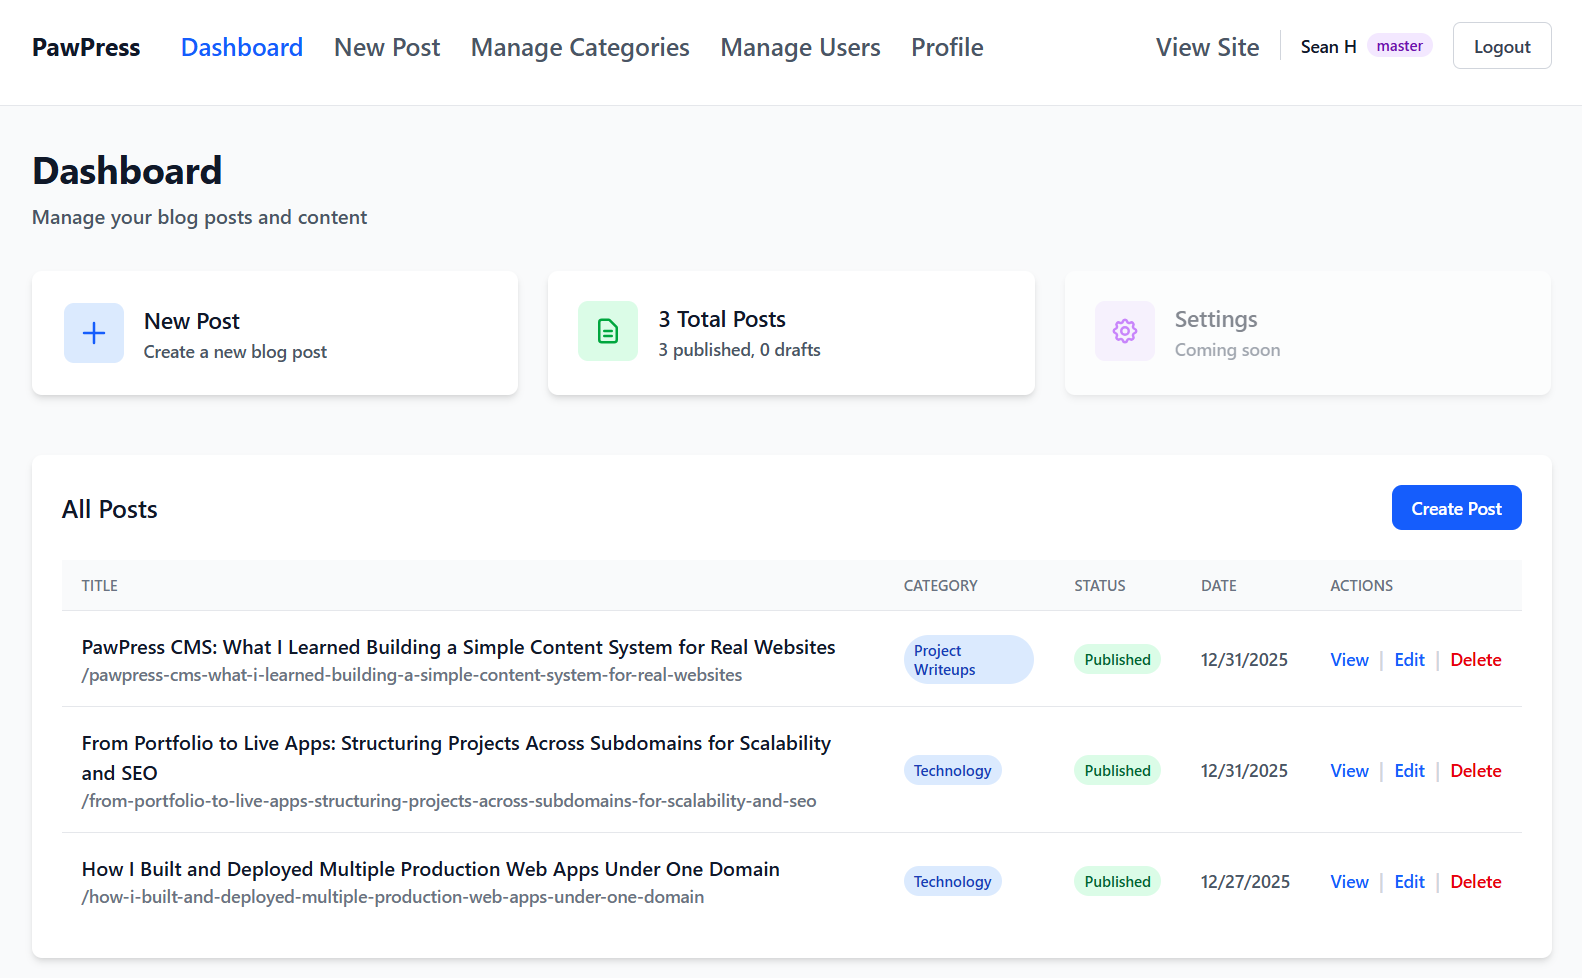Click the '3 published, 0 drafts' text
Image resolution: width=1582 pixels, height=978 pixels.
pos(739,350)
